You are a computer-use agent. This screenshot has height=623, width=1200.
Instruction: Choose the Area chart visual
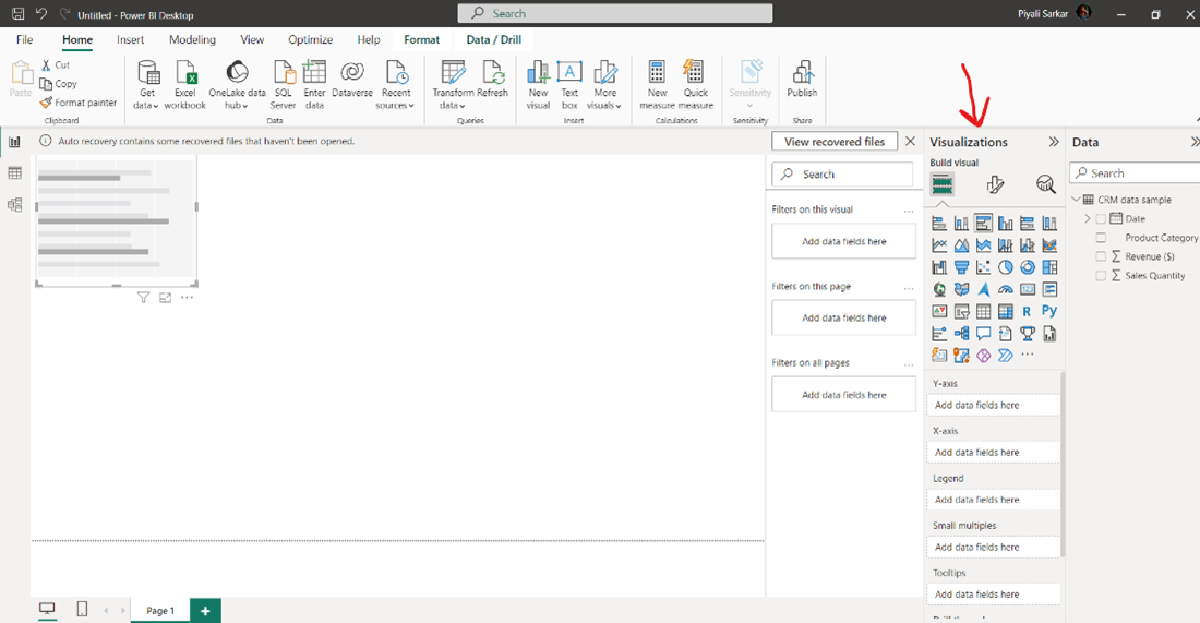[x=961, y=245]
